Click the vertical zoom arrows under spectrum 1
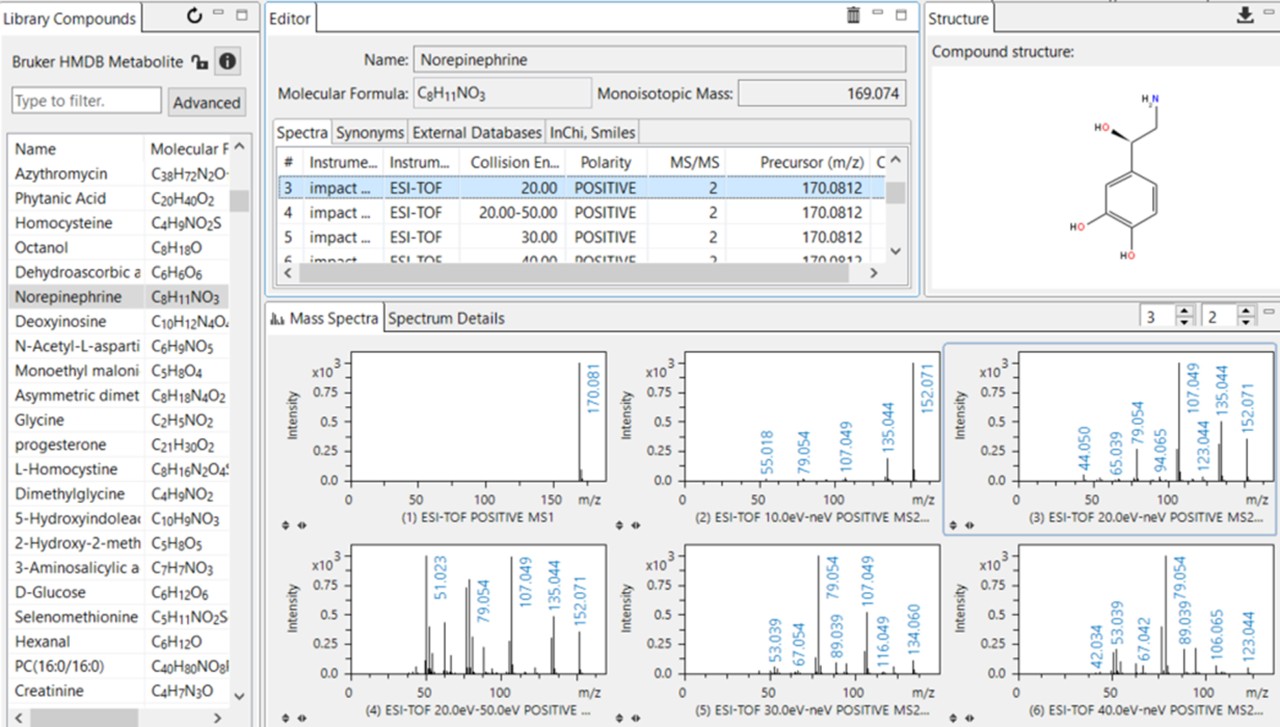The image size is (1280, 727). [286, 525]
